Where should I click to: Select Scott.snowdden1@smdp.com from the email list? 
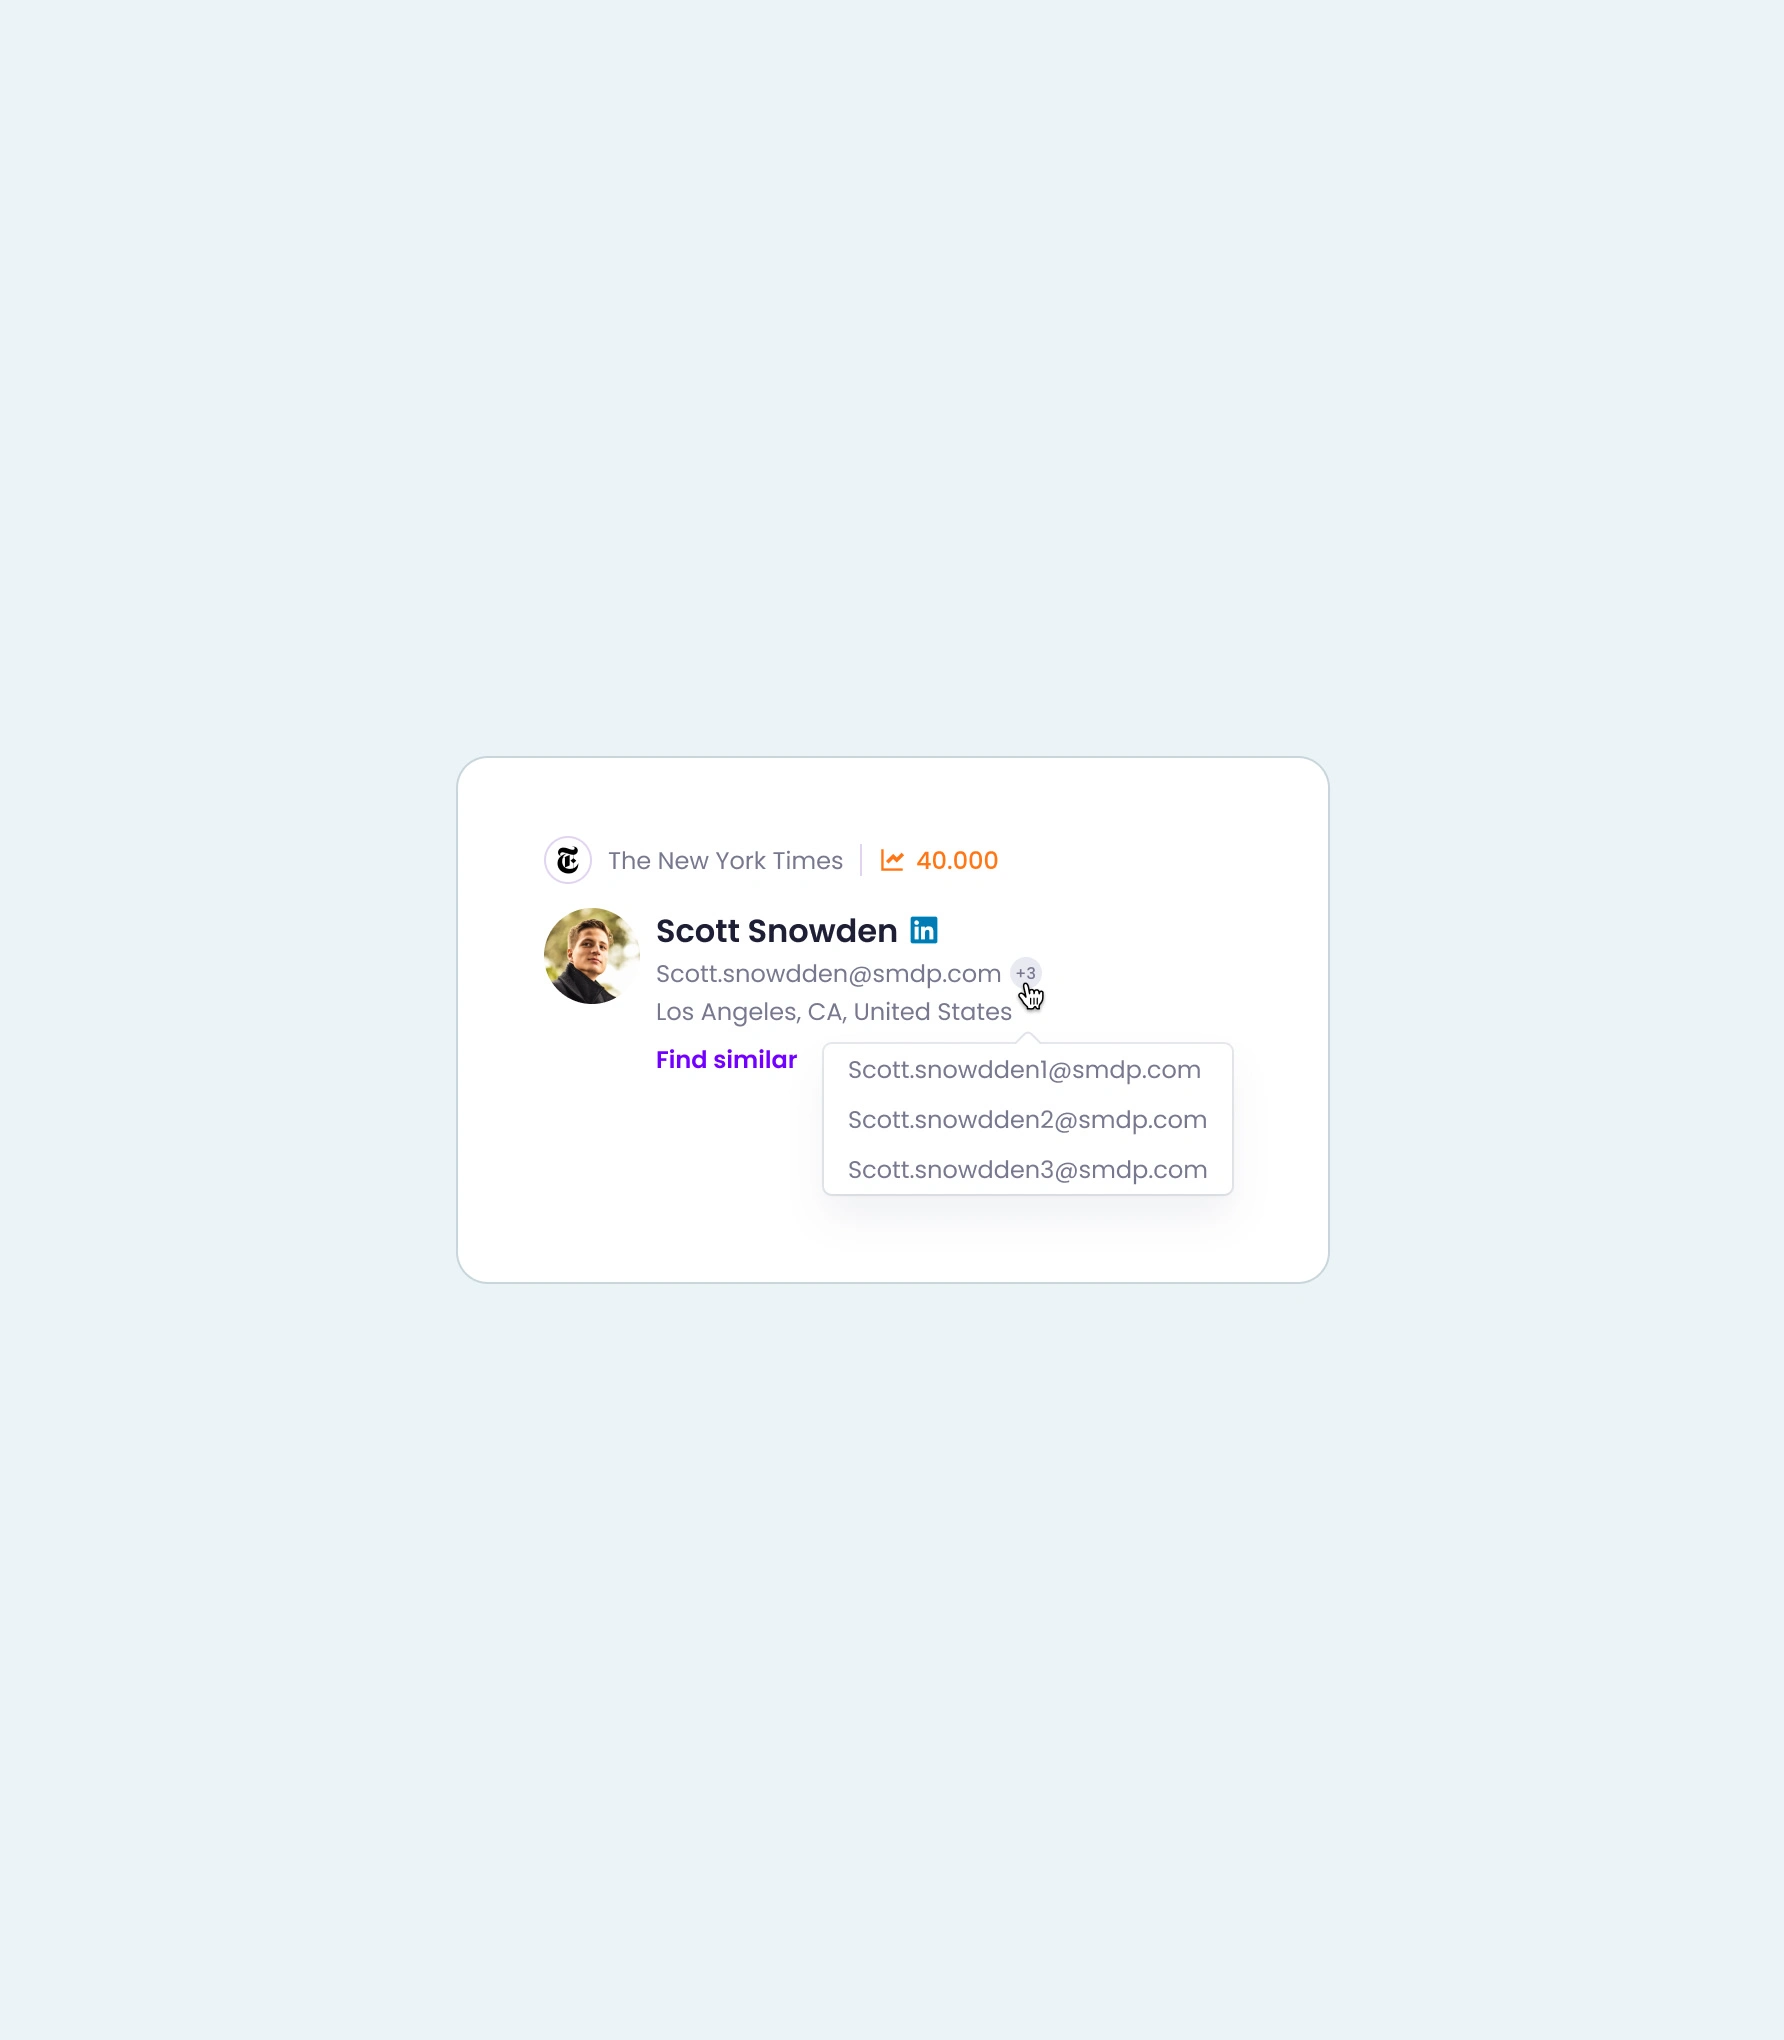[x=1024, y=1070]
